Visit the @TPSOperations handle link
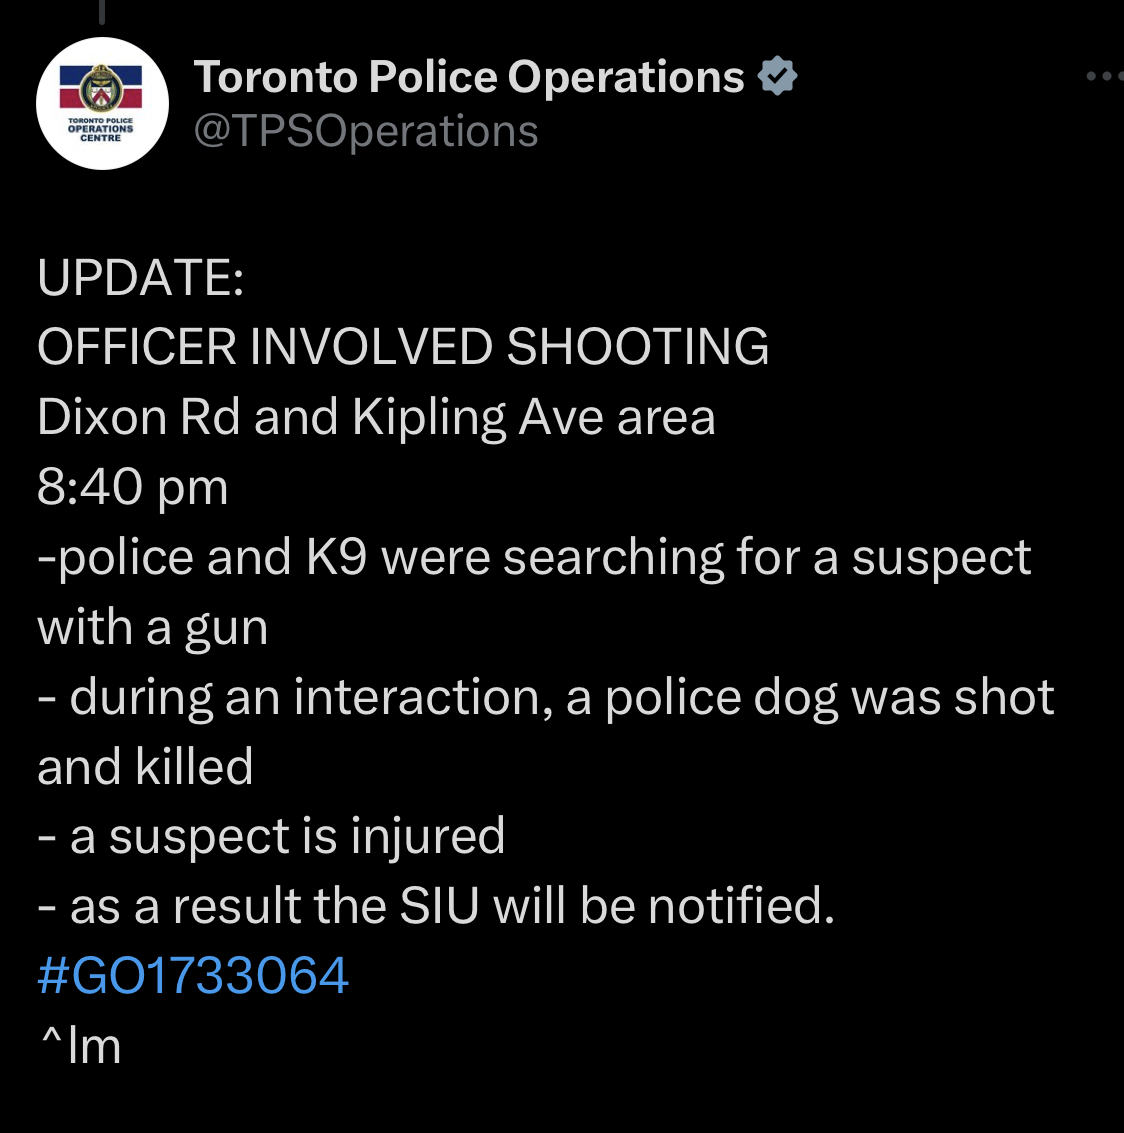 point(366,132)
